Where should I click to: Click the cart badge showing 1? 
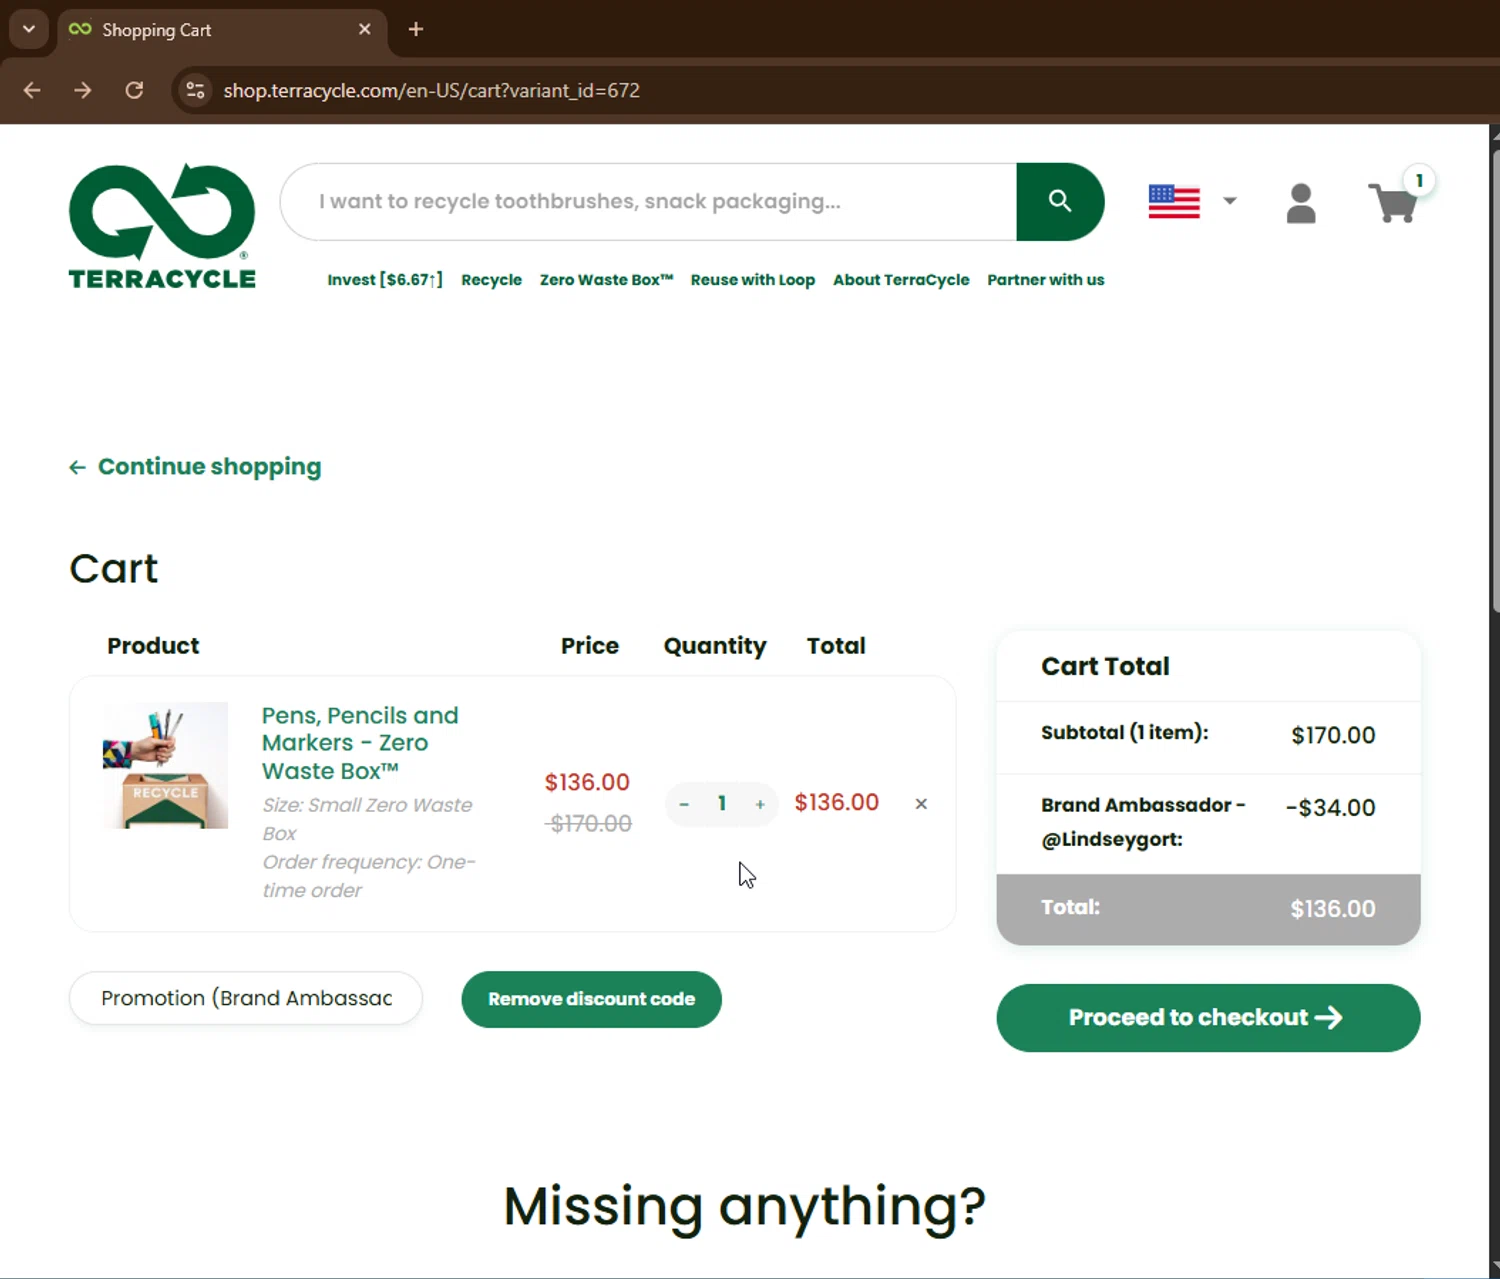tap(1419, 181)
